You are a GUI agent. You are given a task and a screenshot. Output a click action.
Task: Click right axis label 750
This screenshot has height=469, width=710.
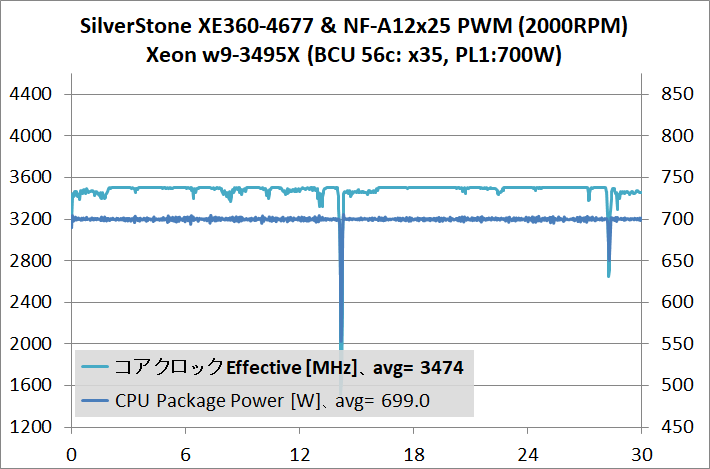pyautogui.click(x=677, y=177)
